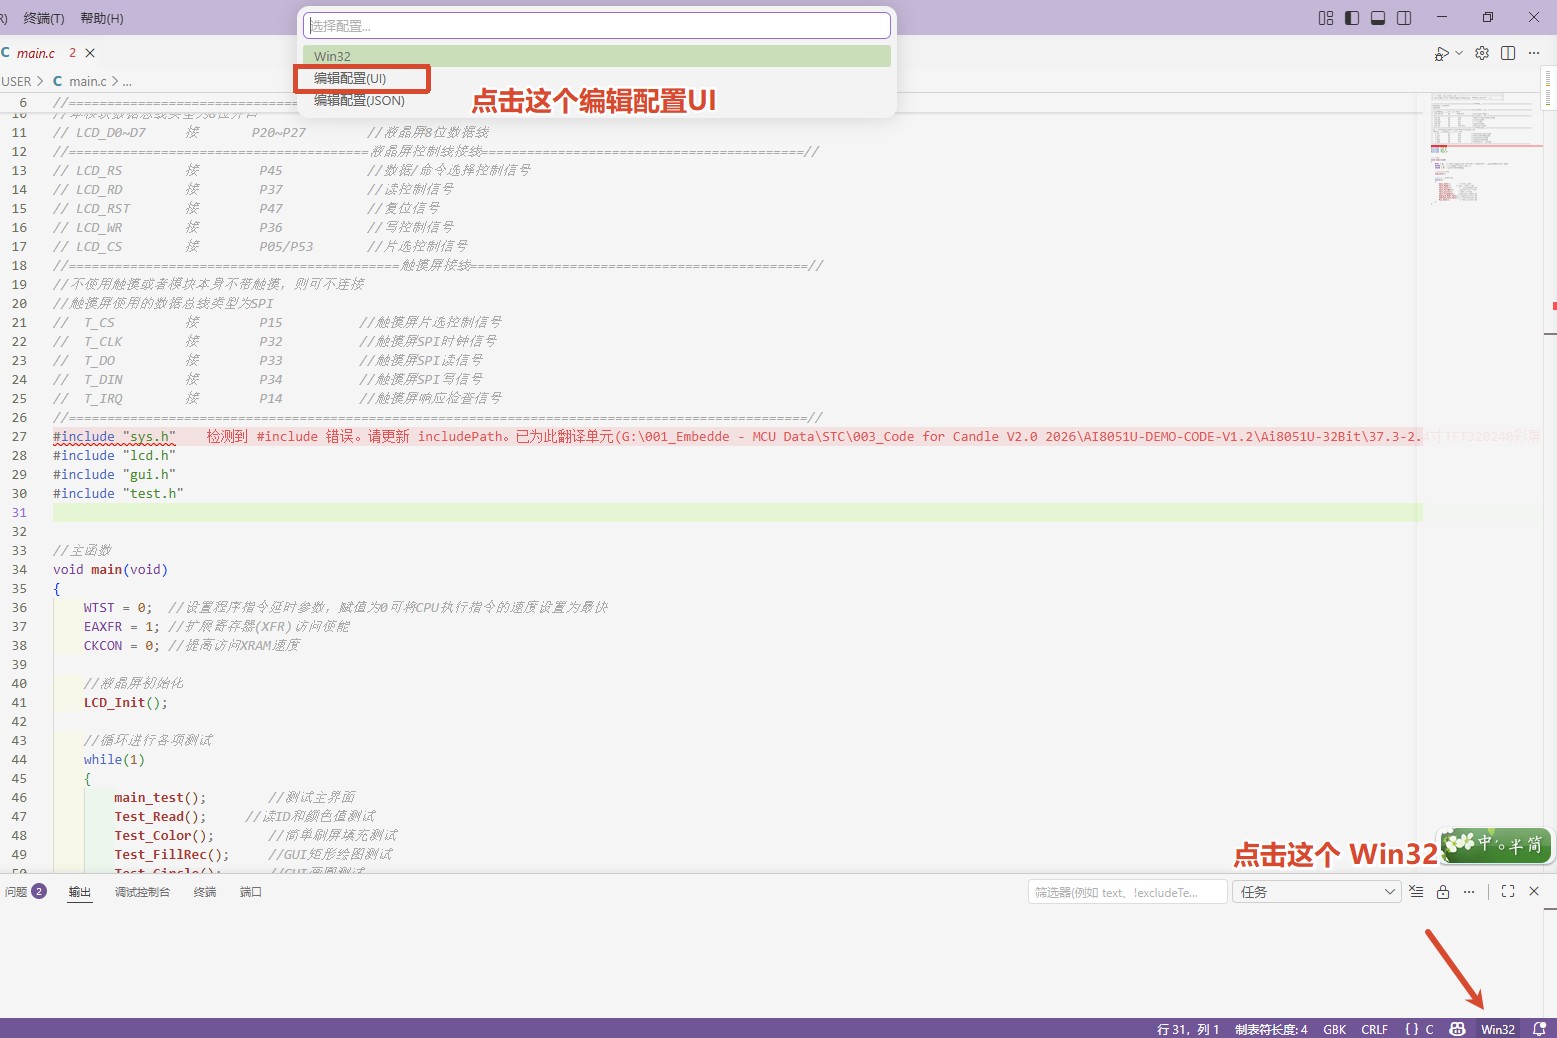The height and width of the screenshot is (1038, 1557).
Task: Click the Test_Read(); call line
Action: pyautogui.click(x=160, y=817)
